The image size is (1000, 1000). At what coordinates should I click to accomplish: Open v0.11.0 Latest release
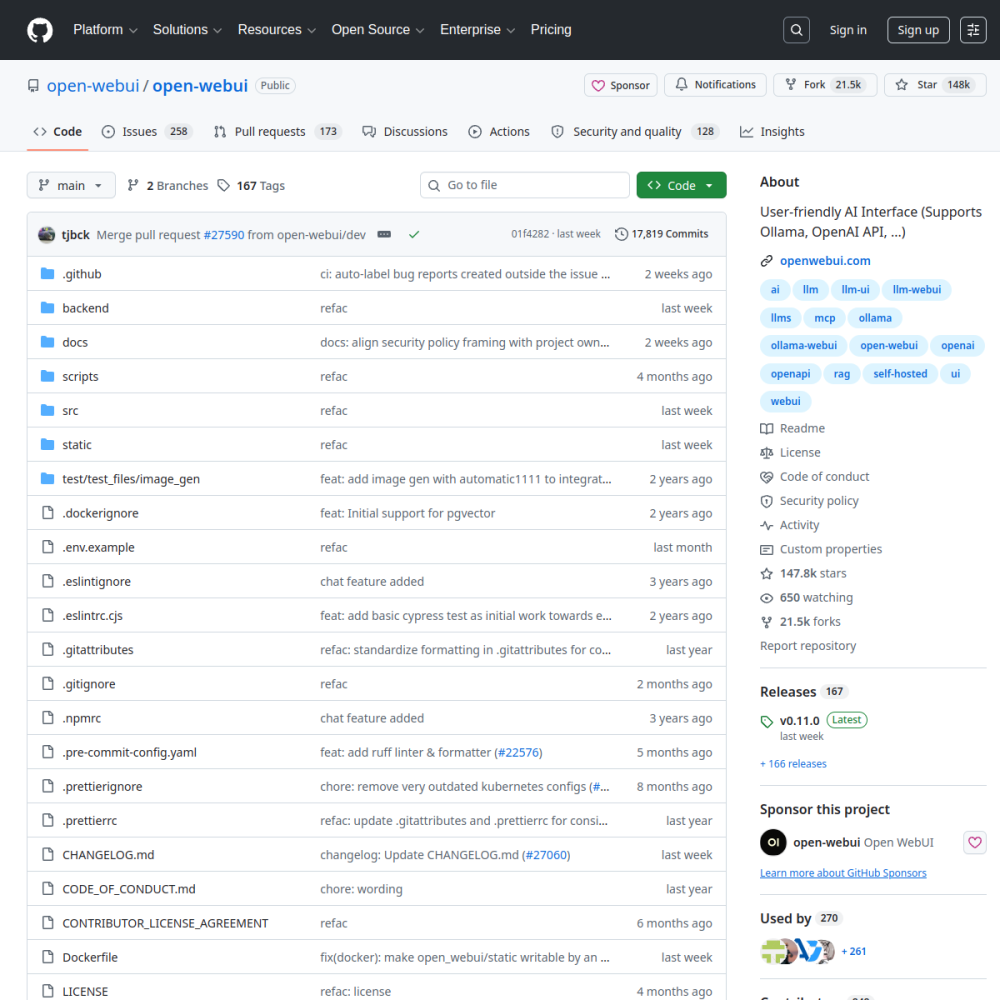point(814,721)
